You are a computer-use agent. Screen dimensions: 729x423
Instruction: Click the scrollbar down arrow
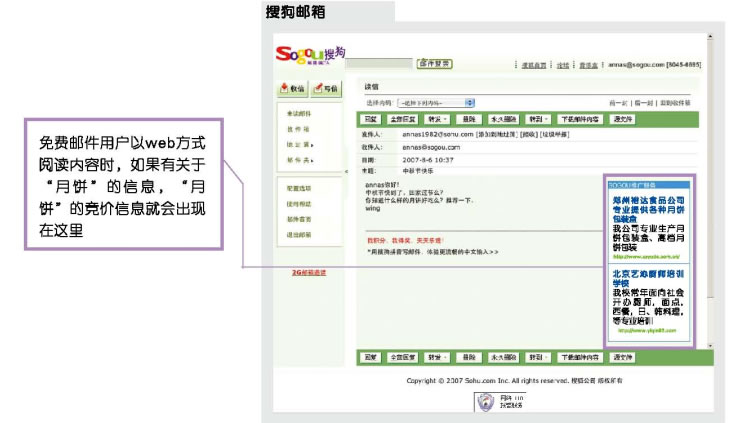click(x=710, y=346)
